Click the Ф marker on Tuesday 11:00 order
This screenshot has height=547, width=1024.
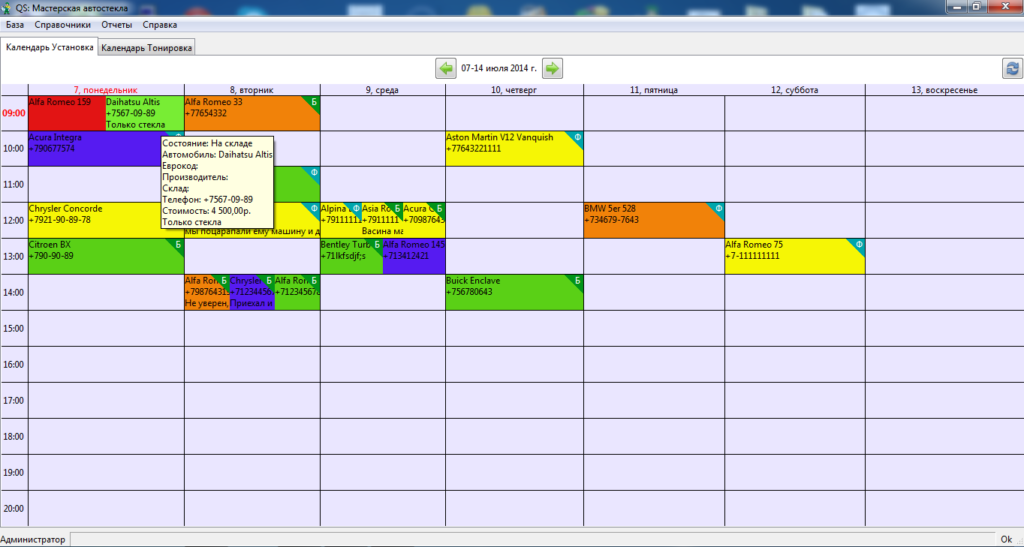coord(313,173)
